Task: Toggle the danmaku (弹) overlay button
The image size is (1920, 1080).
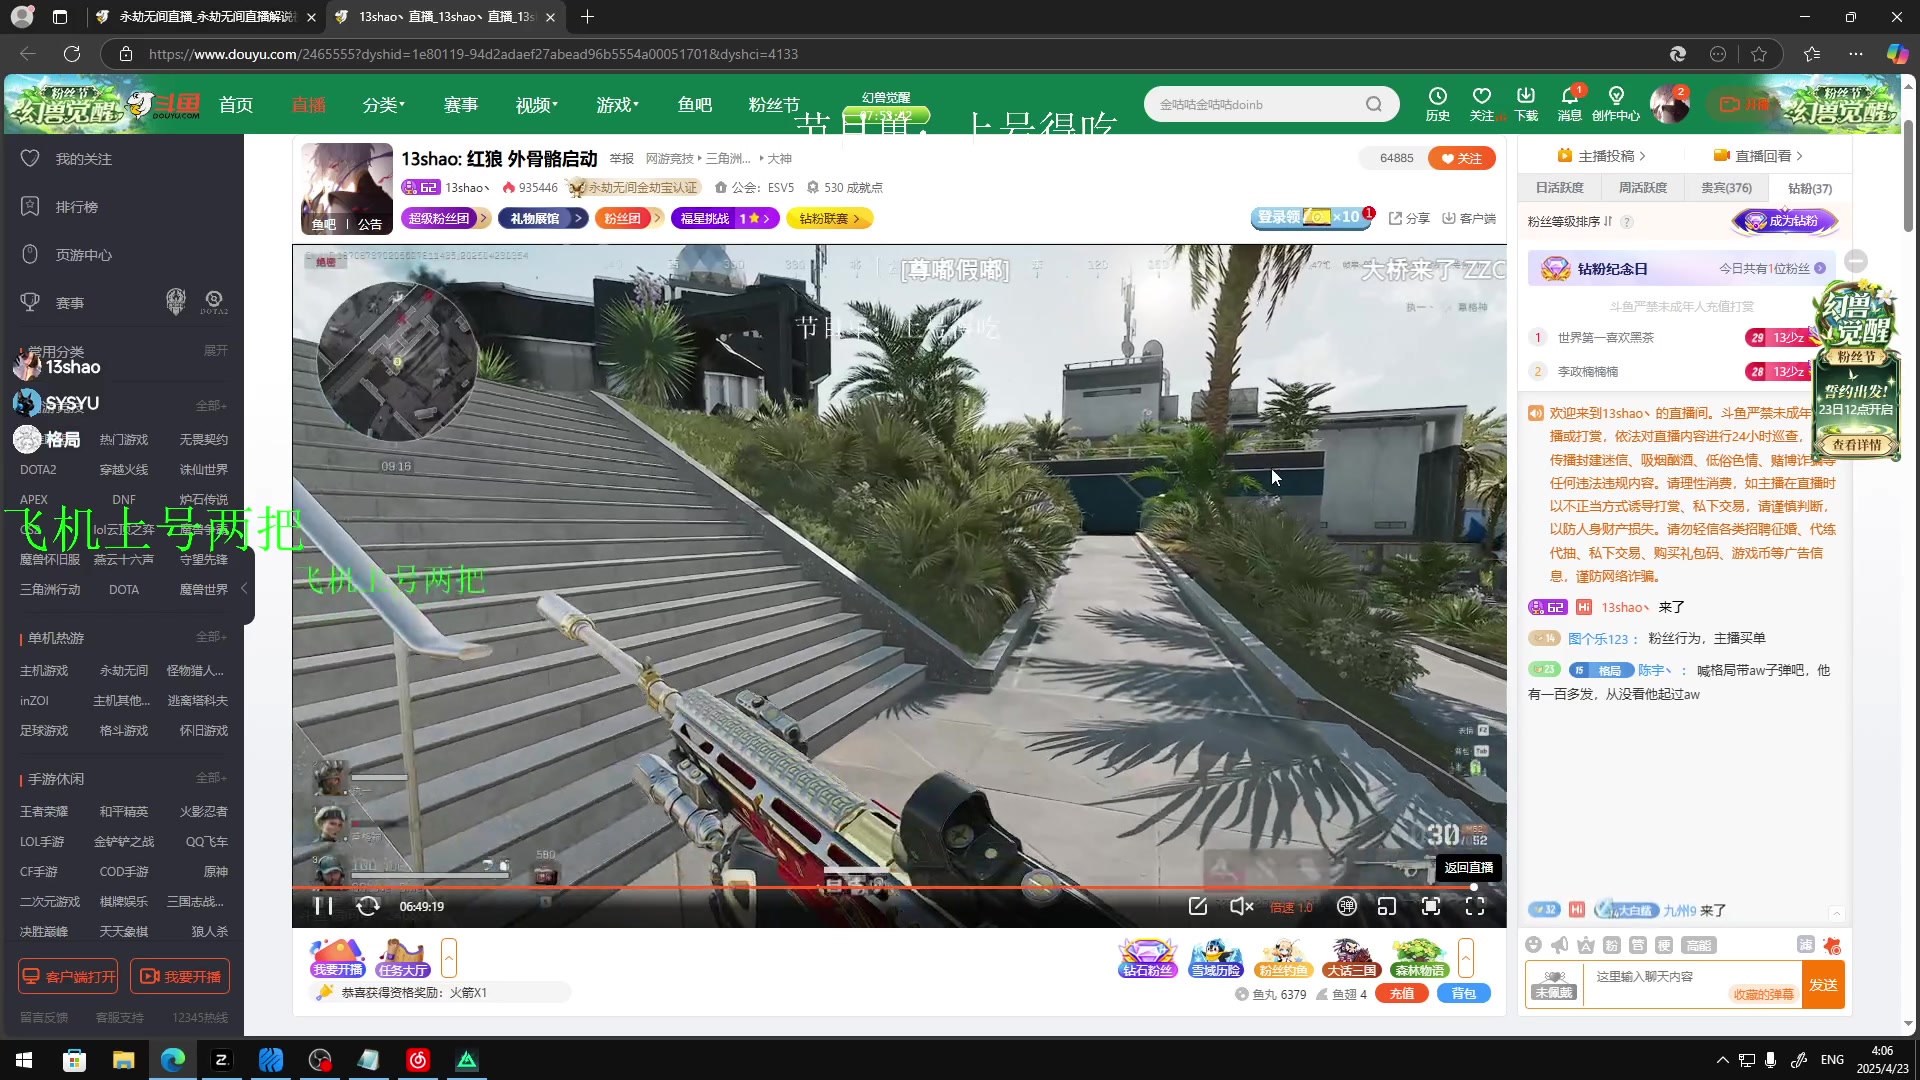Action: [x=1347, y=906]
